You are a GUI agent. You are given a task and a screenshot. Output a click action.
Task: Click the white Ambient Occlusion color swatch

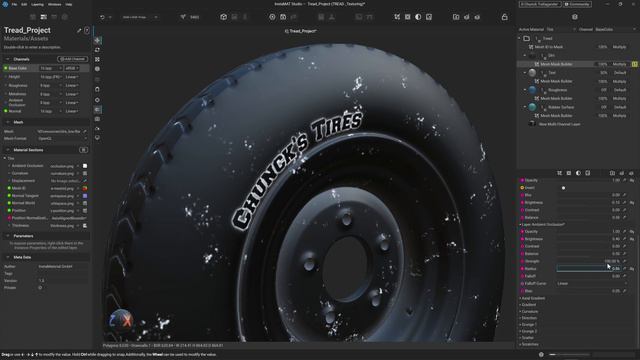coord(85,166)
